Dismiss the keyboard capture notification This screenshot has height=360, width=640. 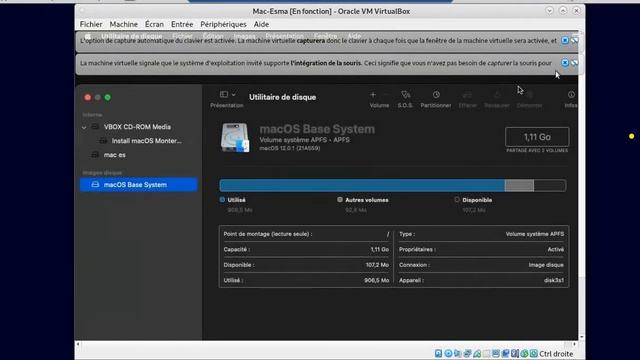tap(565, 40)
